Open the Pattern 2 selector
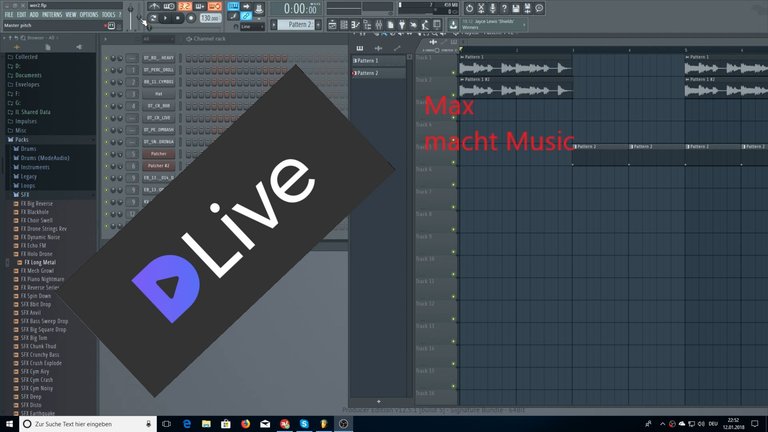Screen dimensions: 768x432 click(296, 24)
